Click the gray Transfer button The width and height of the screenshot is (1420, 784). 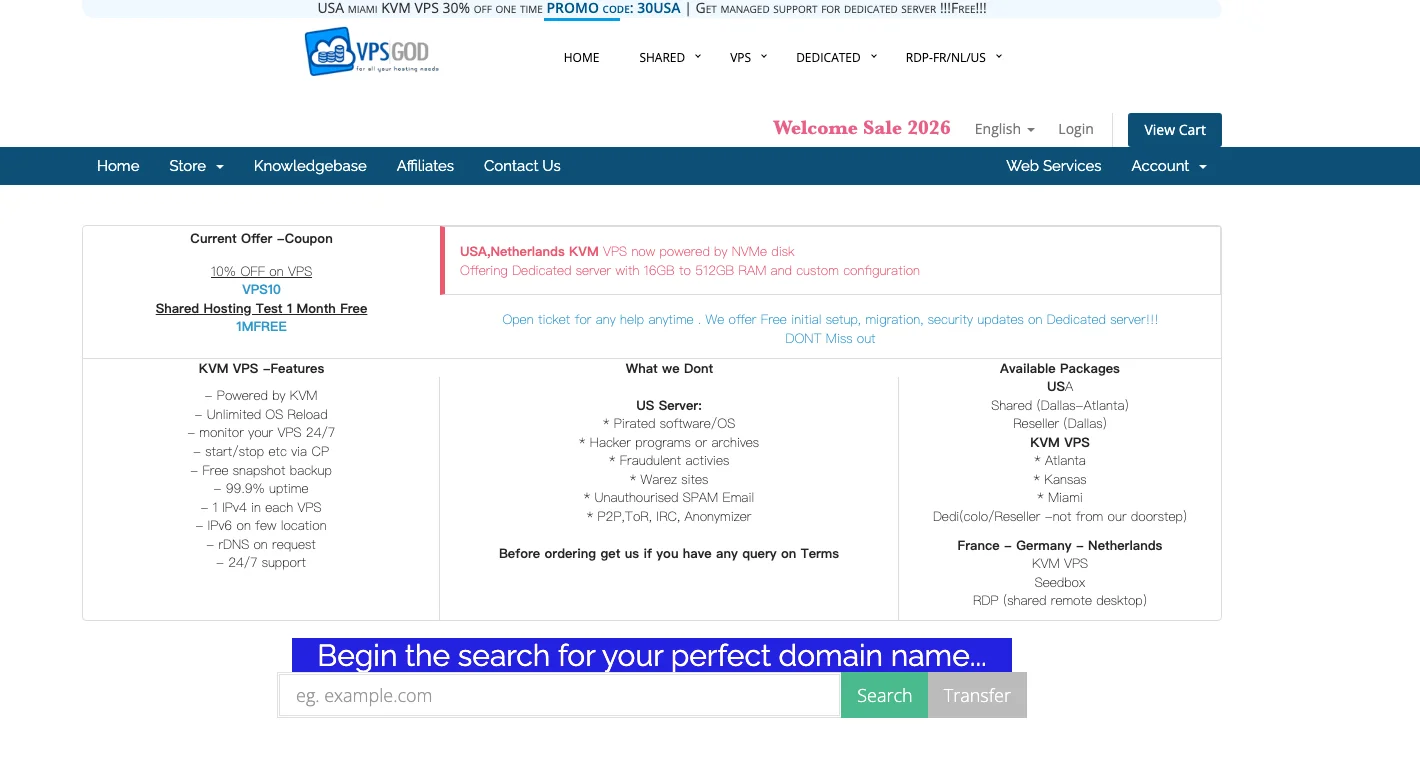point(977,695)
